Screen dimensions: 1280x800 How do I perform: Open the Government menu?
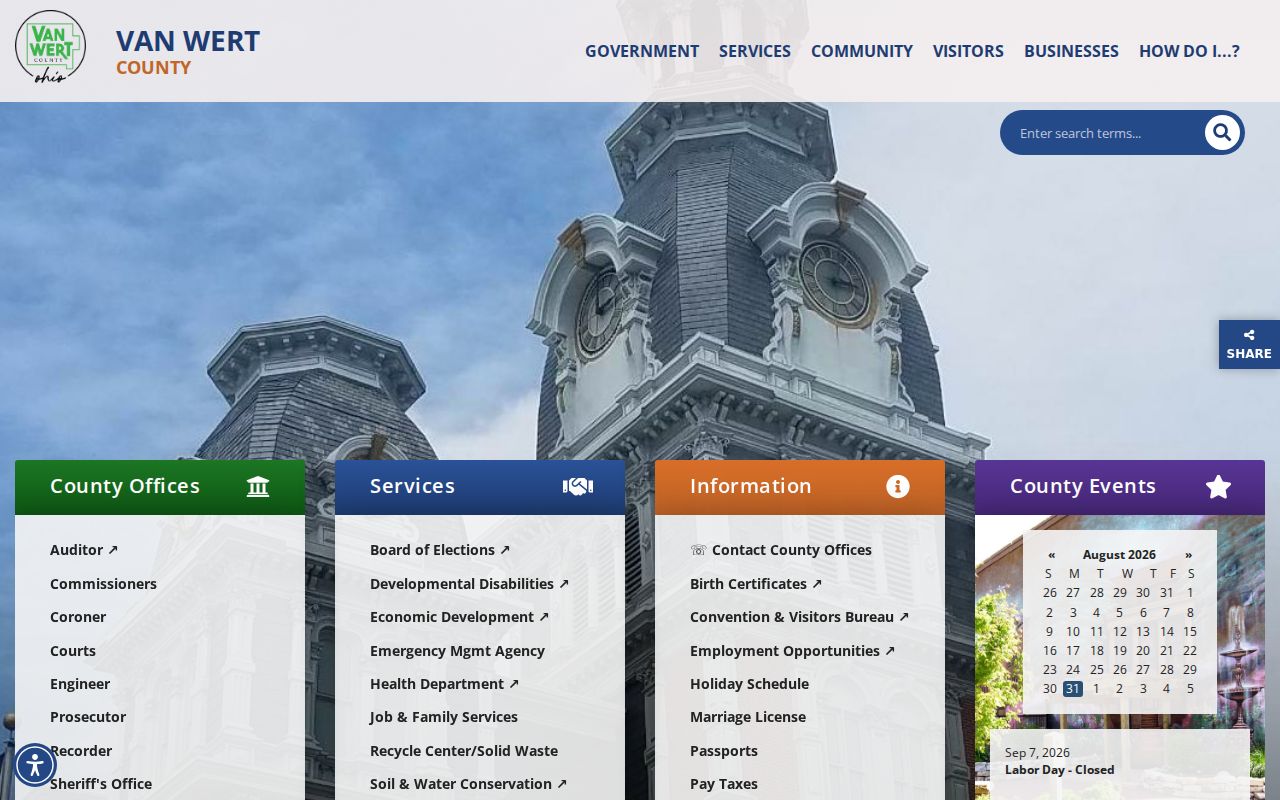click(x=642, y=51)
